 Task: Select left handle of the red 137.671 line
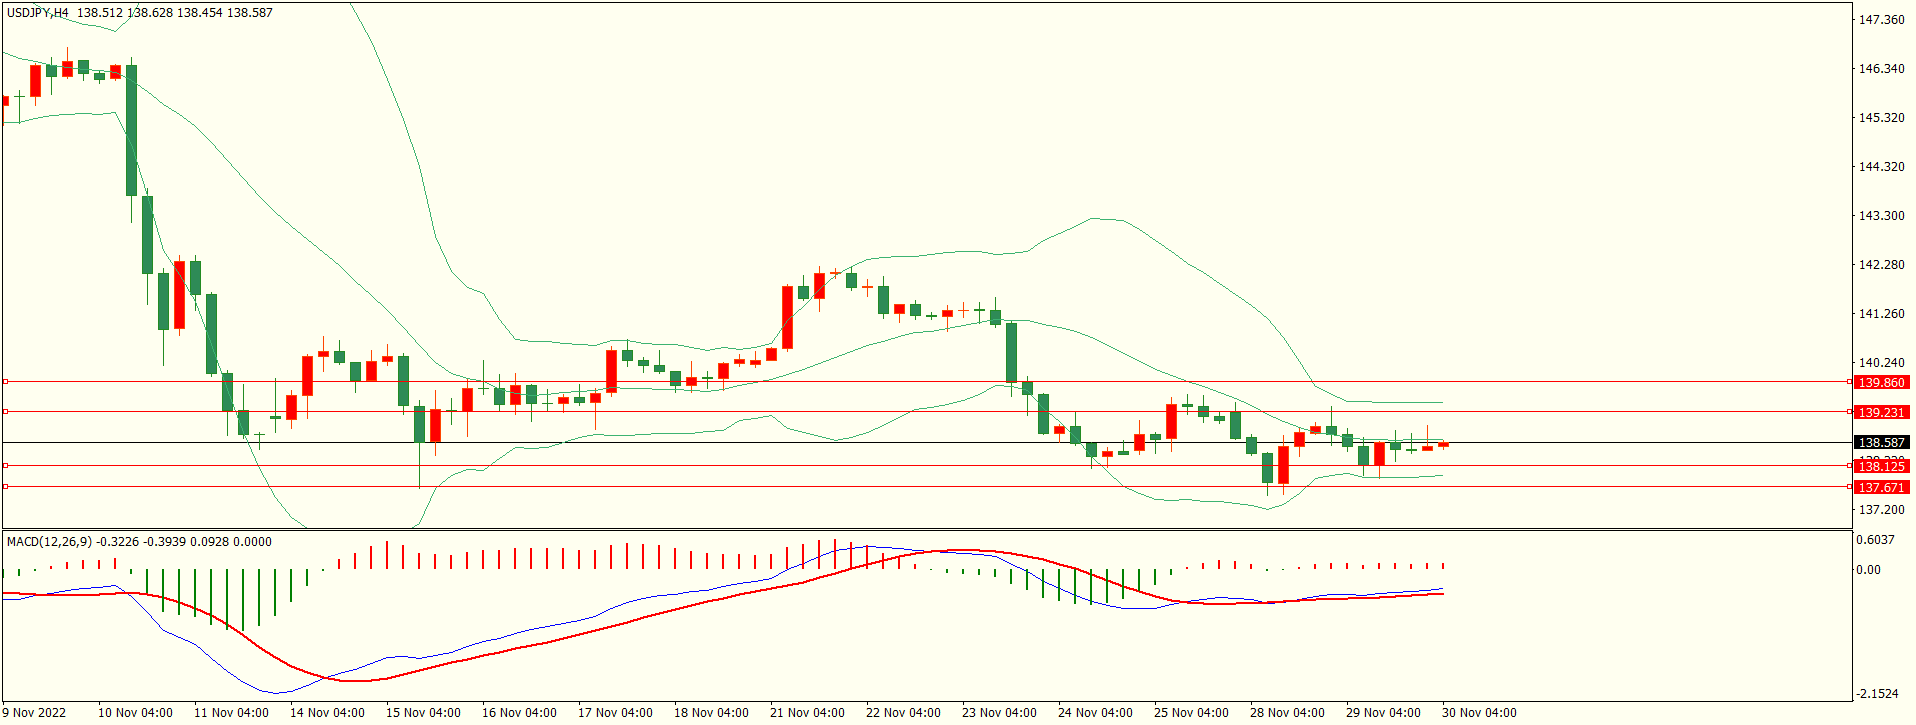(x=5, y=486)
